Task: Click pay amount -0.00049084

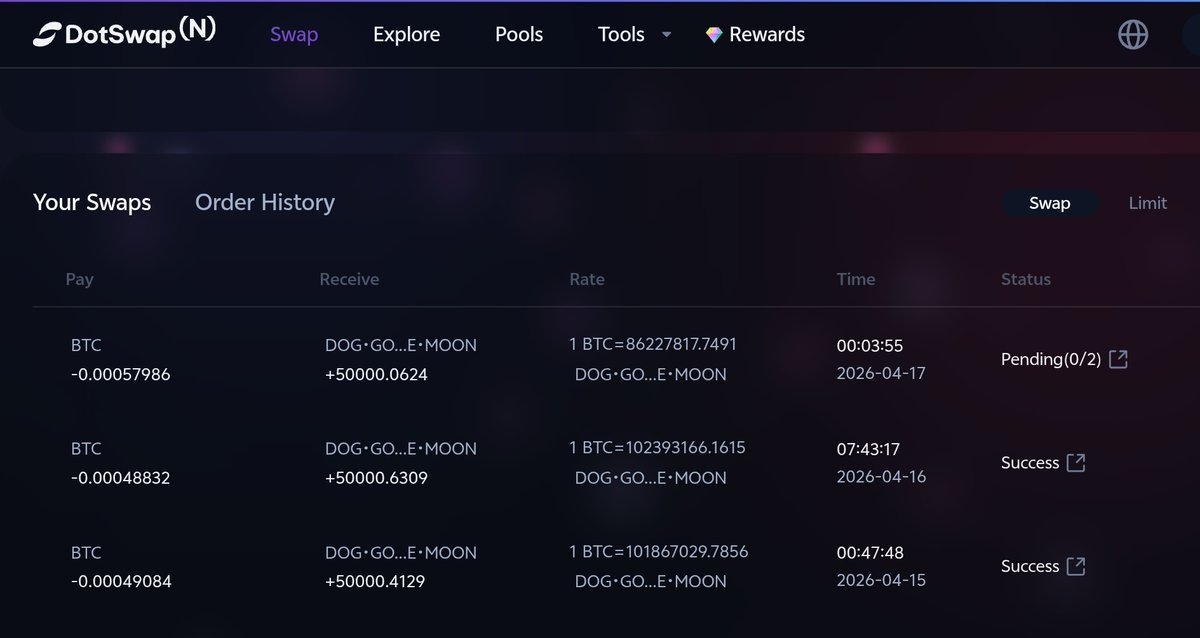Action: coord(121,581)
